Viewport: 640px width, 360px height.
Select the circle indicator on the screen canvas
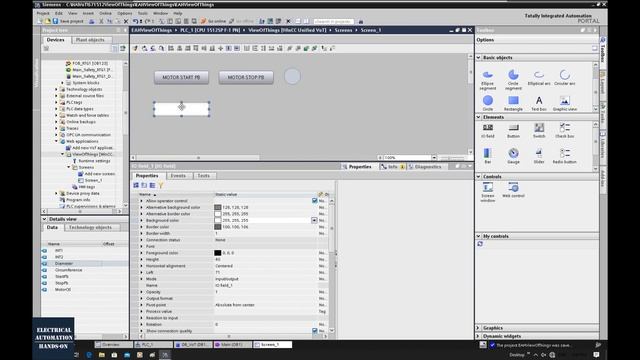click(292, 76)
